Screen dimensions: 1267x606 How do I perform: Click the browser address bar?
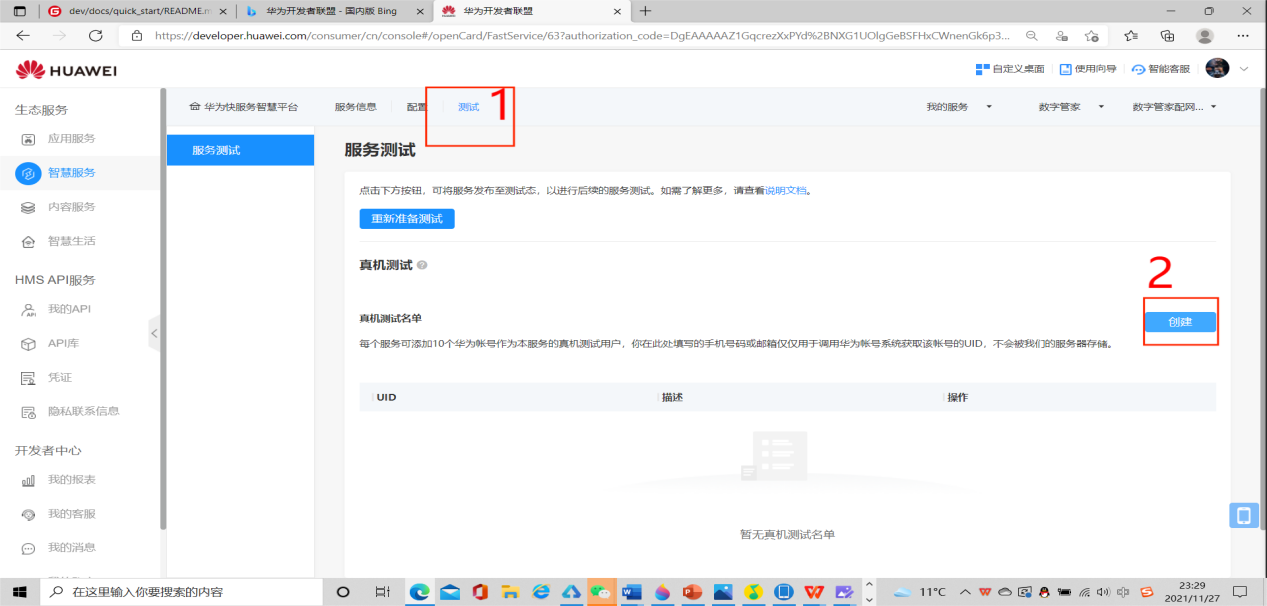pos(580,35)
